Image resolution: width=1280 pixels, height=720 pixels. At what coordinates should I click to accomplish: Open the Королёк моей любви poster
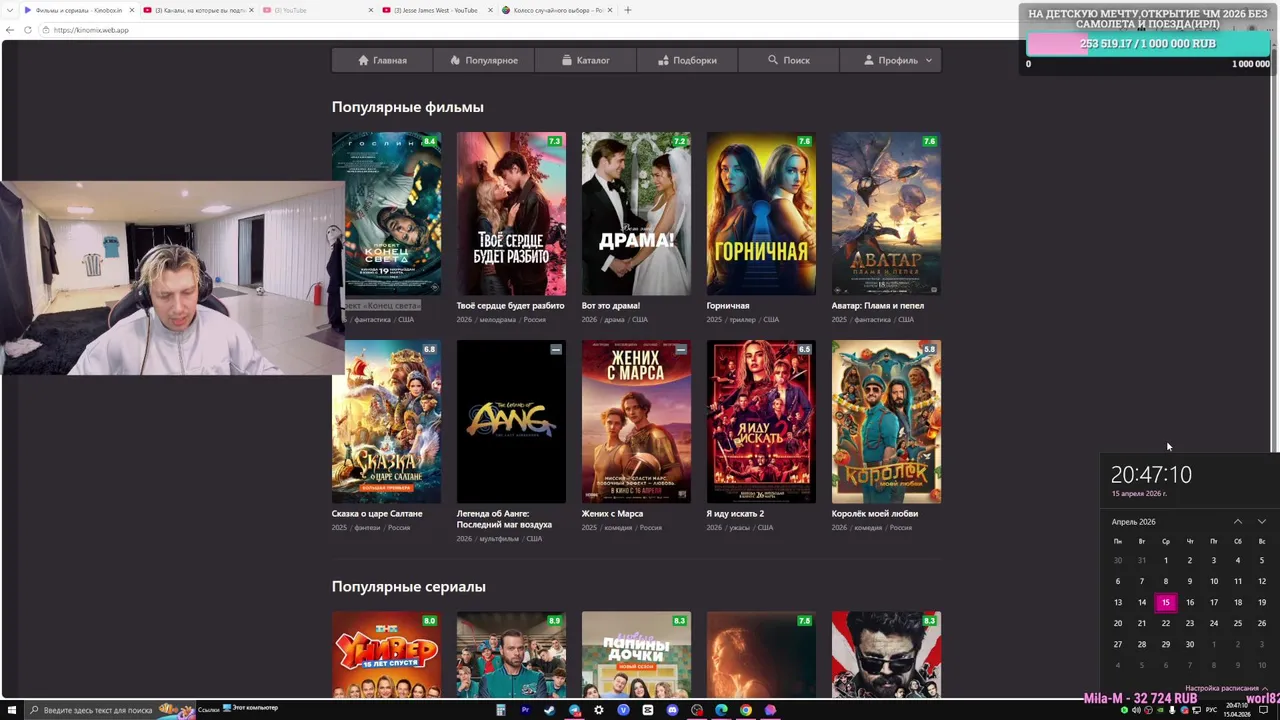886,421
